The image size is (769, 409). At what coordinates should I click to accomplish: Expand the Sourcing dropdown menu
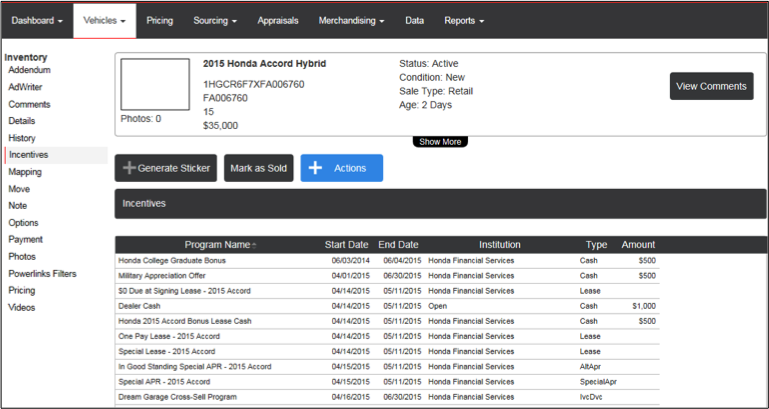(215, 21)
